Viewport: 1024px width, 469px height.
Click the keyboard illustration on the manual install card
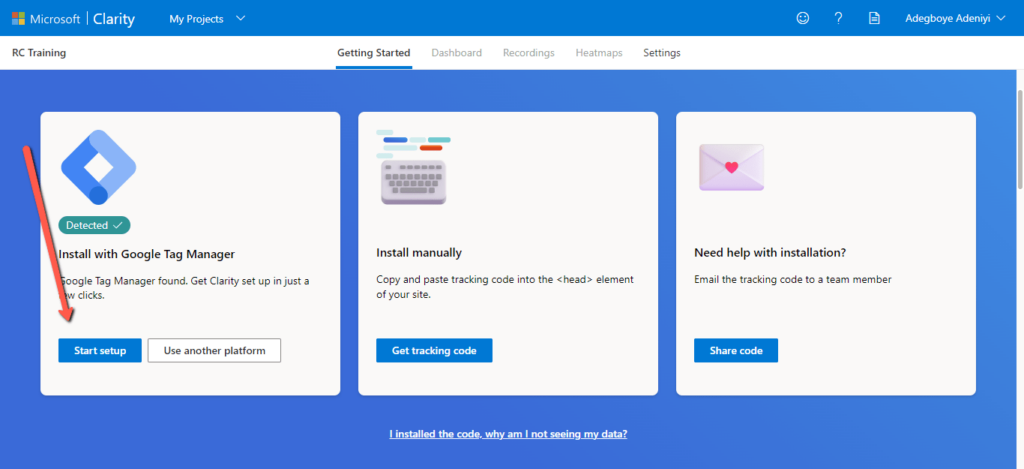point(414,167)
